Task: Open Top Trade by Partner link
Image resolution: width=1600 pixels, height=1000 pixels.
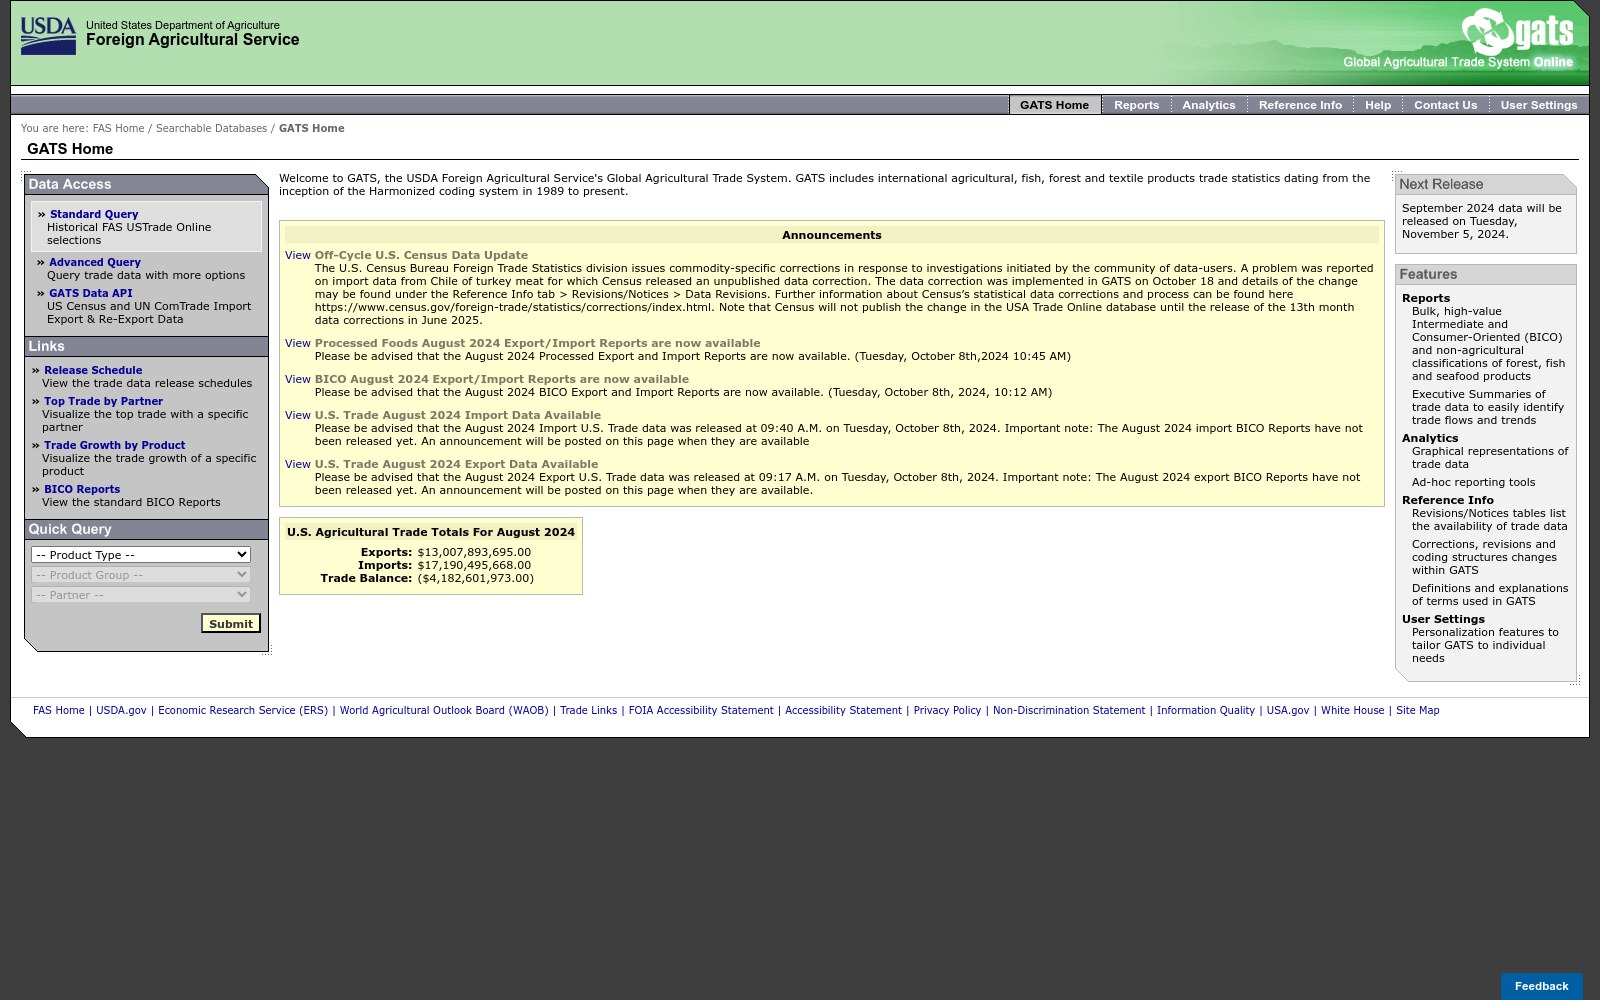Action: 103,402
